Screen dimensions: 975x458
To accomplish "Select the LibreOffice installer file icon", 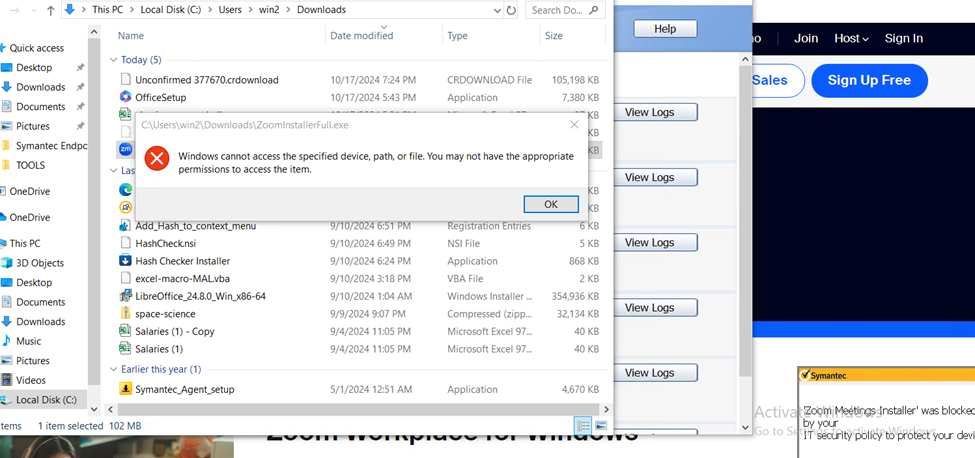I will pyautogui.click(x=125, y=296).
